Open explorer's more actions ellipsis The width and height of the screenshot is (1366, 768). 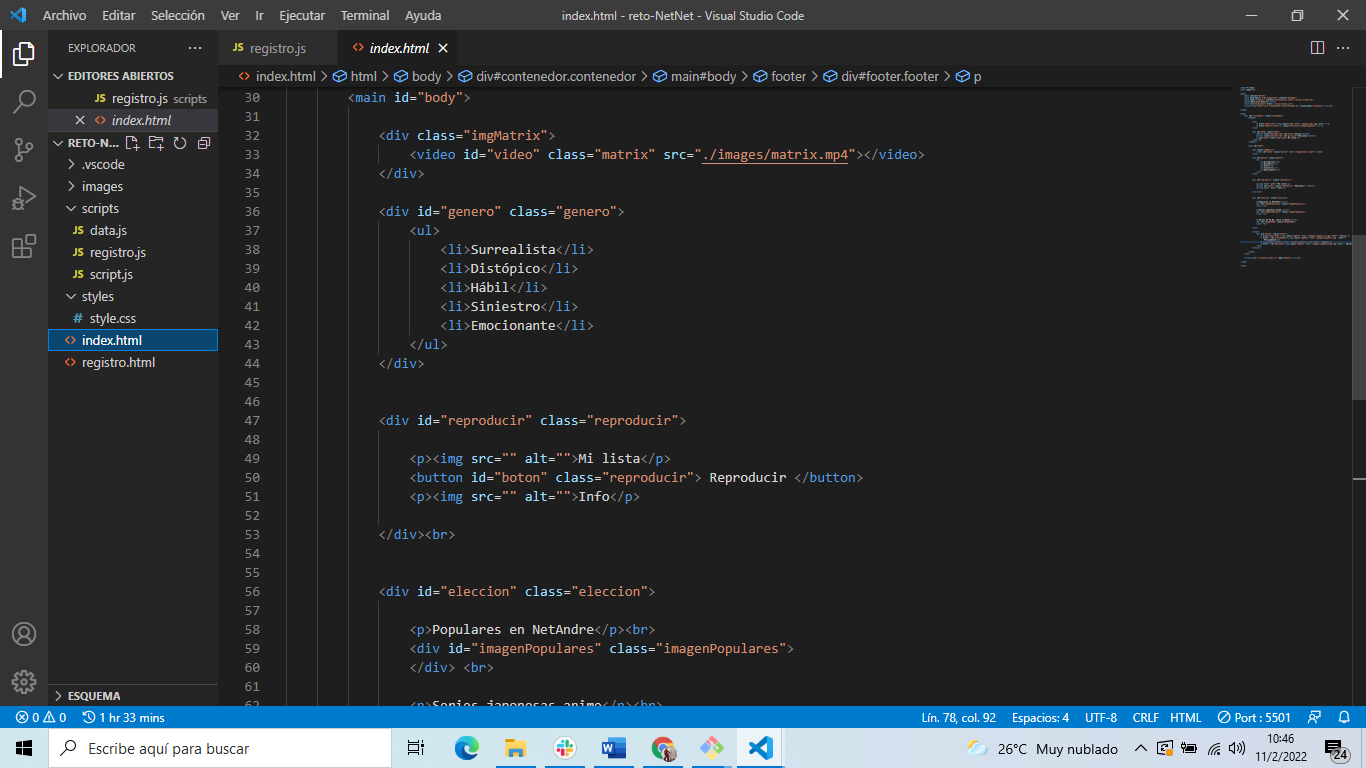point(194,48)
